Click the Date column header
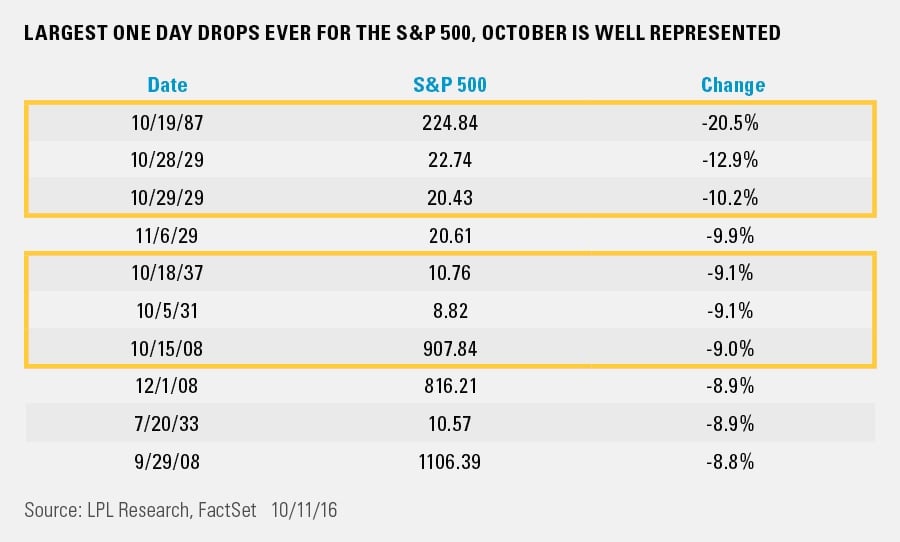Viewport: 900px width, 542px height. tap(167, 85)
